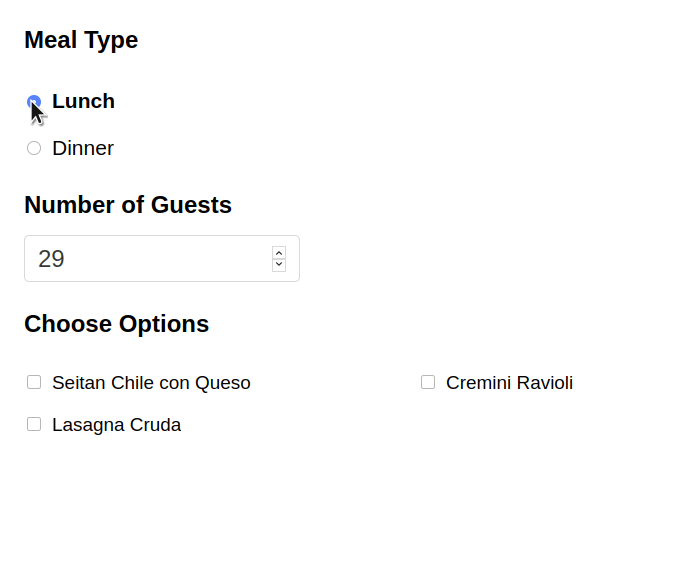This screenshot has width=689, height=581.
Task: Click the Lunch label text
Action: (83, 101)
